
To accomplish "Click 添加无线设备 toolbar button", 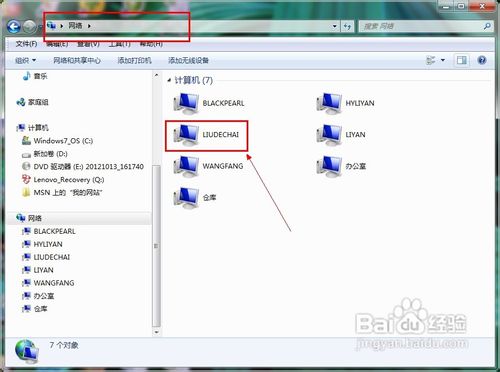I will (x=188, y=60).
